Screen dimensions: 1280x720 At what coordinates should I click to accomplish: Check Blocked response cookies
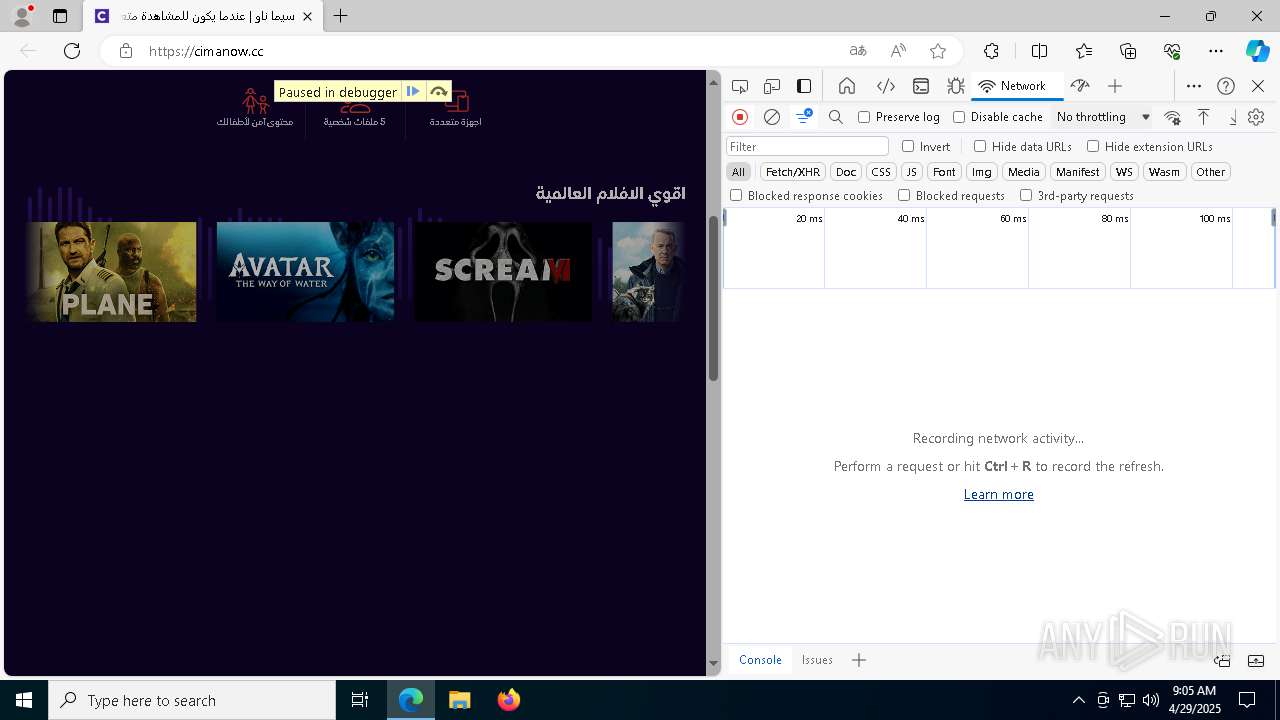[x=736, y=196]
